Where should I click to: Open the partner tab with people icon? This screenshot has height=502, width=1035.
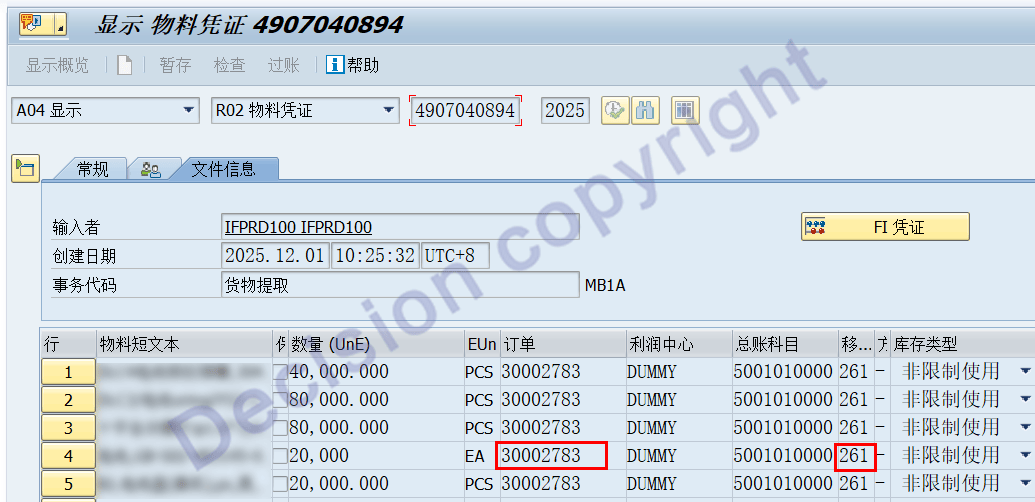151,169
